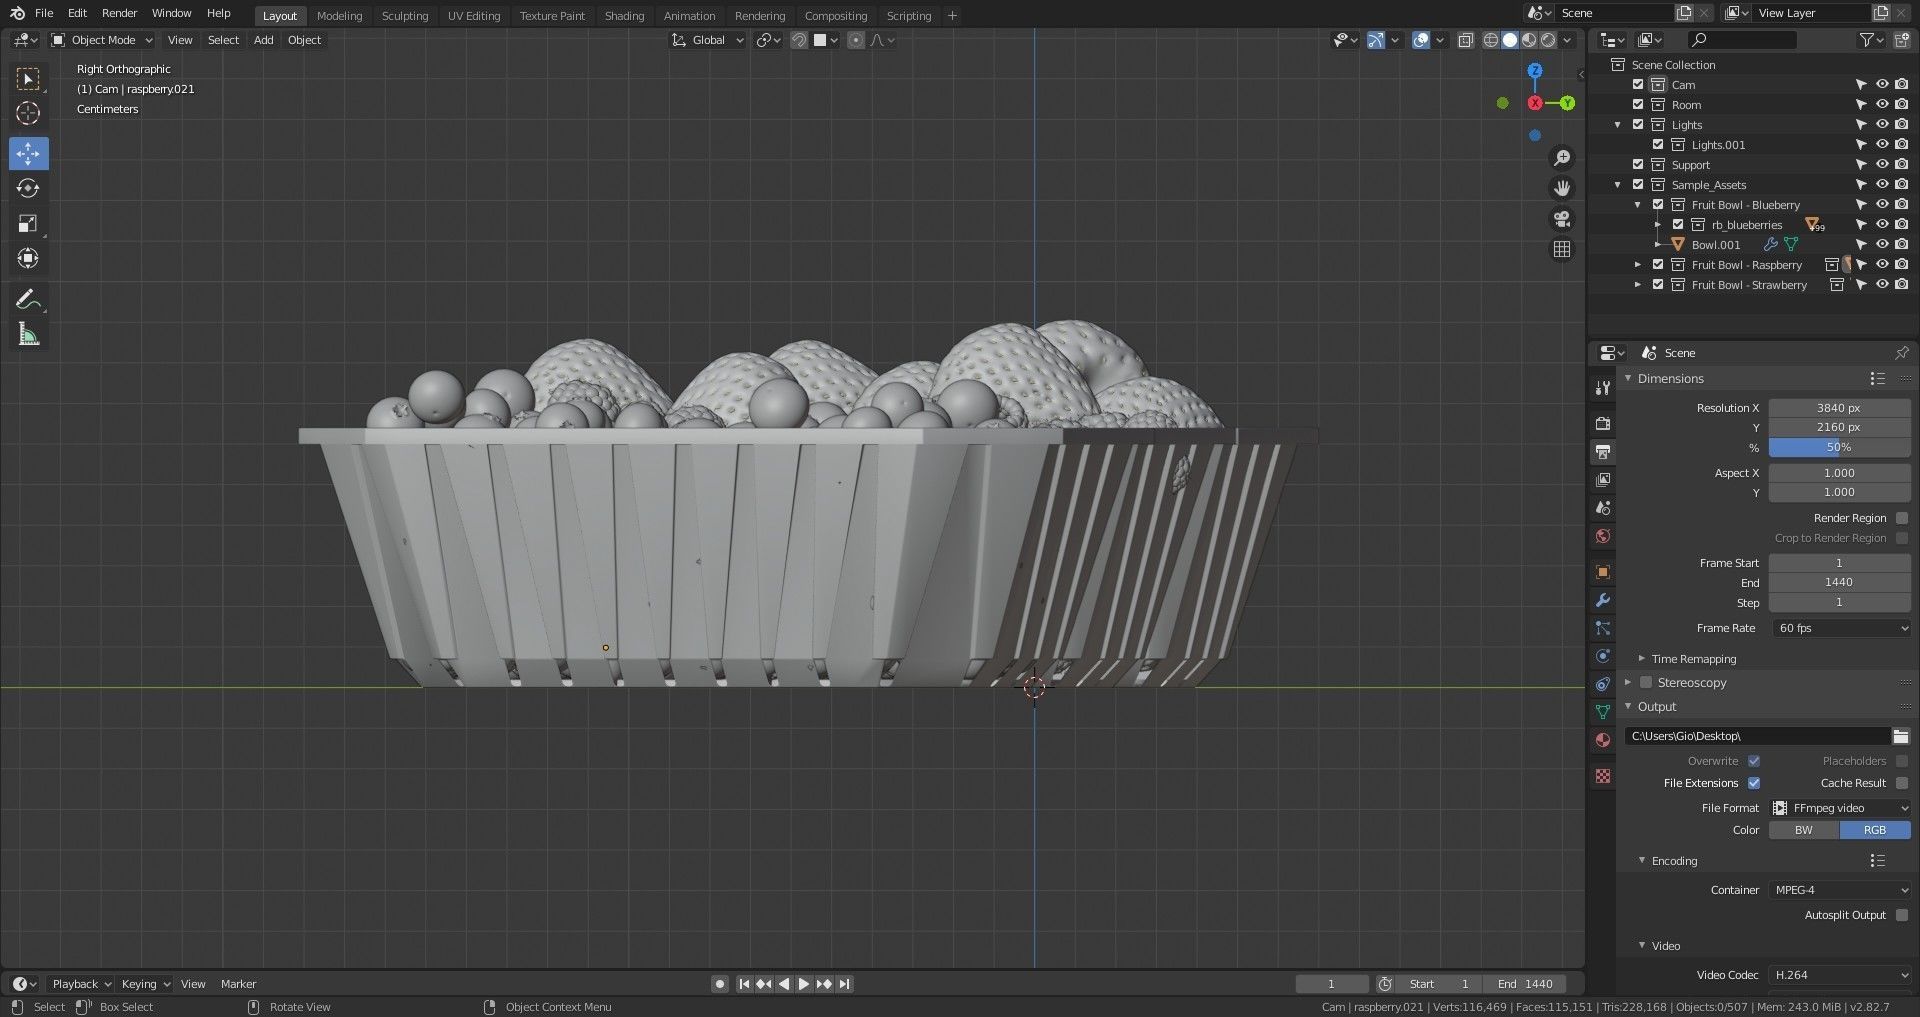This screenshot has width=1920, height=1017.
Task: Activate the Rotate tool
Action: (x=28, y=188)
